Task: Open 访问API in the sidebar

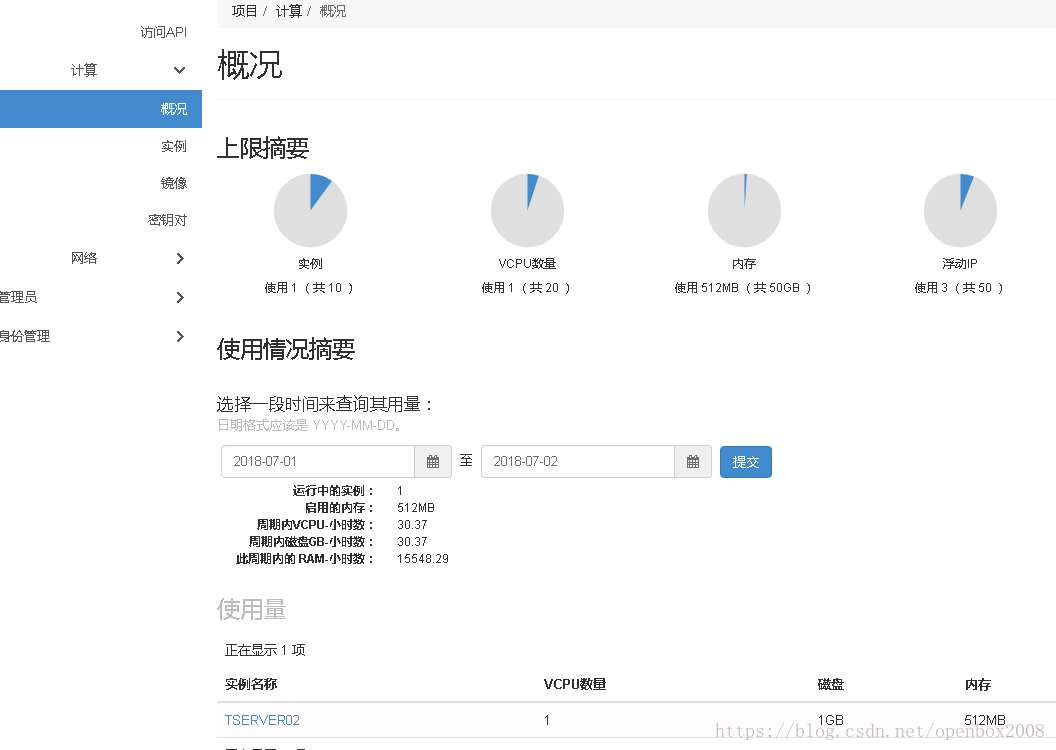Action: (x=163, y=32)
